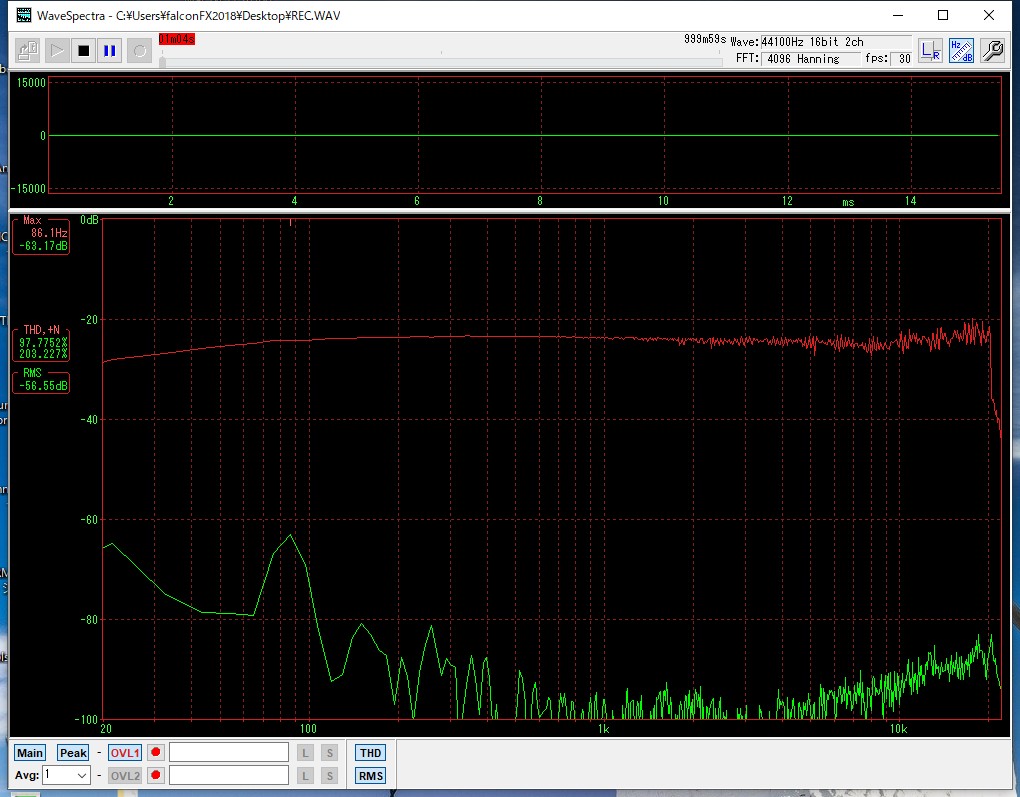Click the FFT 4096 Hanning settings field
The height and width of the screenshot is (797, 1020).
809,59
